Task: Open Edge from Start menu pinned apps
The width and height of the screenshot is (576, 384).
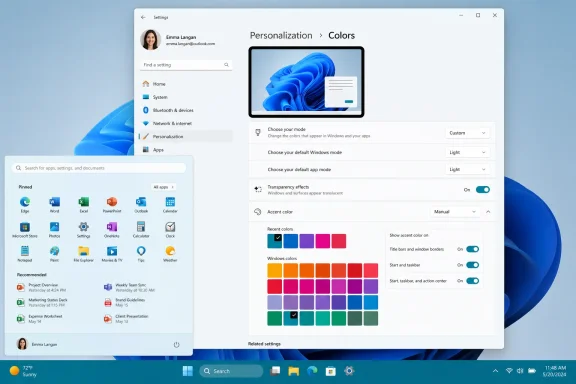Action: (25, 204)
